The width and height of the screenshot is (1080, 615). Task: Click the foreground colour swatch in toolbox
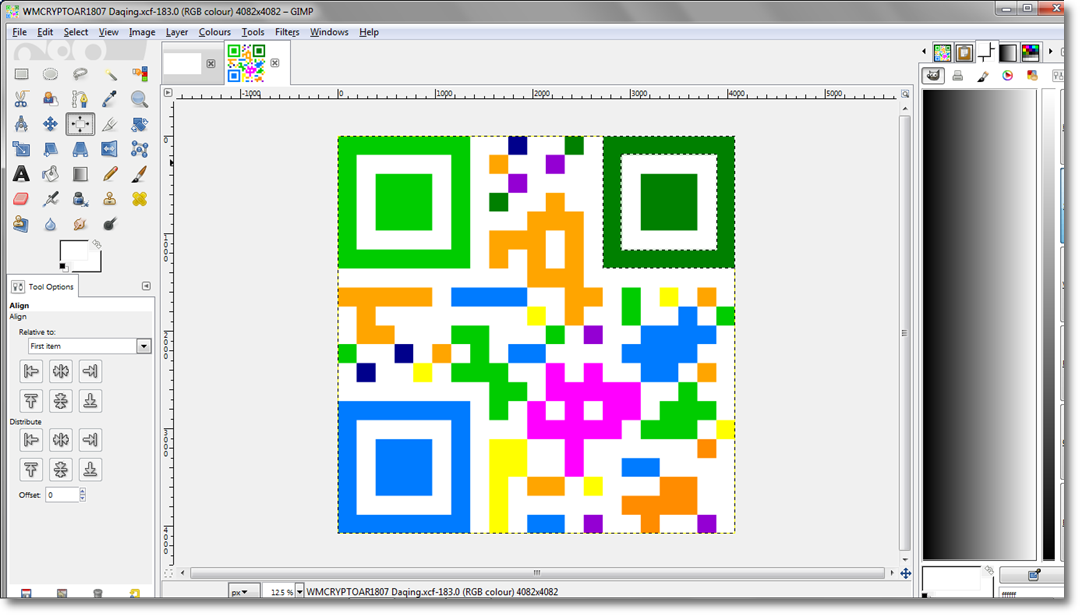[x=74, y=251]
